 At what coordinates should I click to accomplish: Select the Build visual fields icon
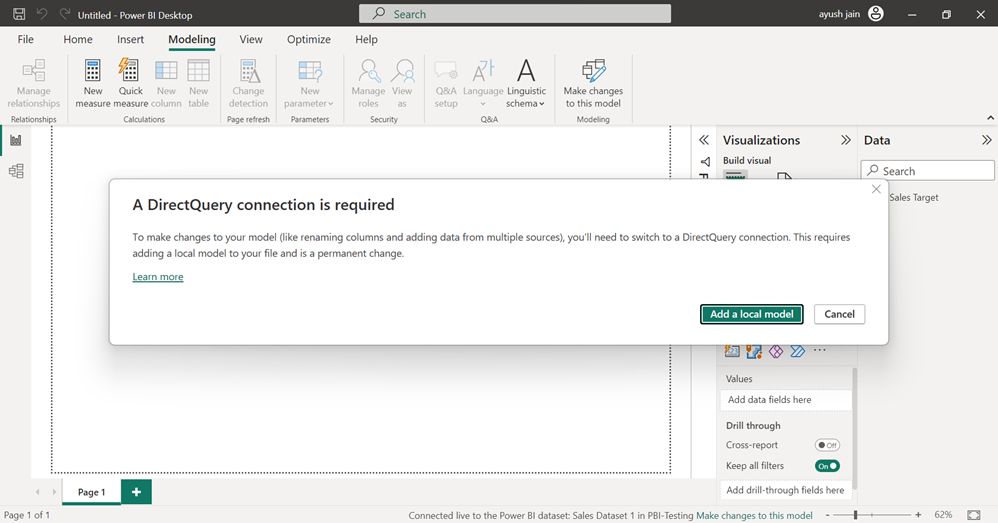(x=735, y=176)
